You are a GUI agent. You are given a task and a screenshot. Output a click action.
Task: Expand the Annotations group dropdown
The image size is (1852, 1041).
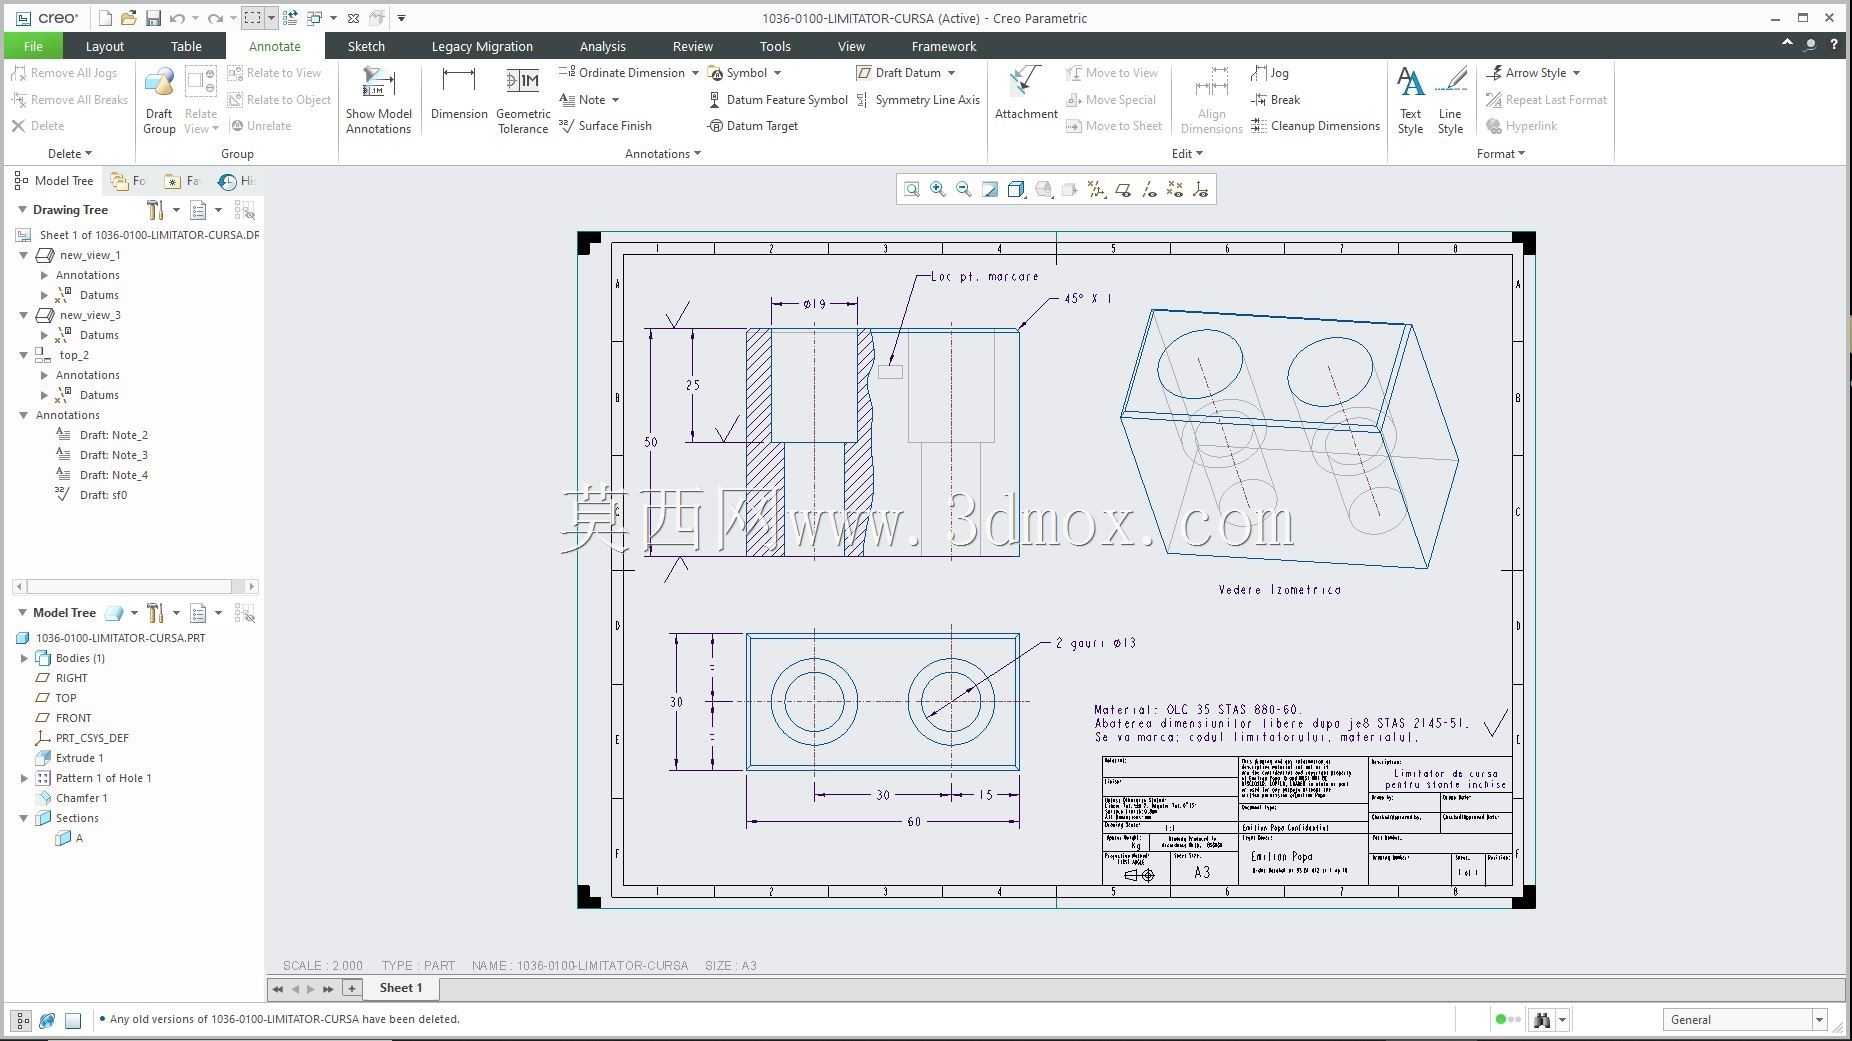[663, 154]
